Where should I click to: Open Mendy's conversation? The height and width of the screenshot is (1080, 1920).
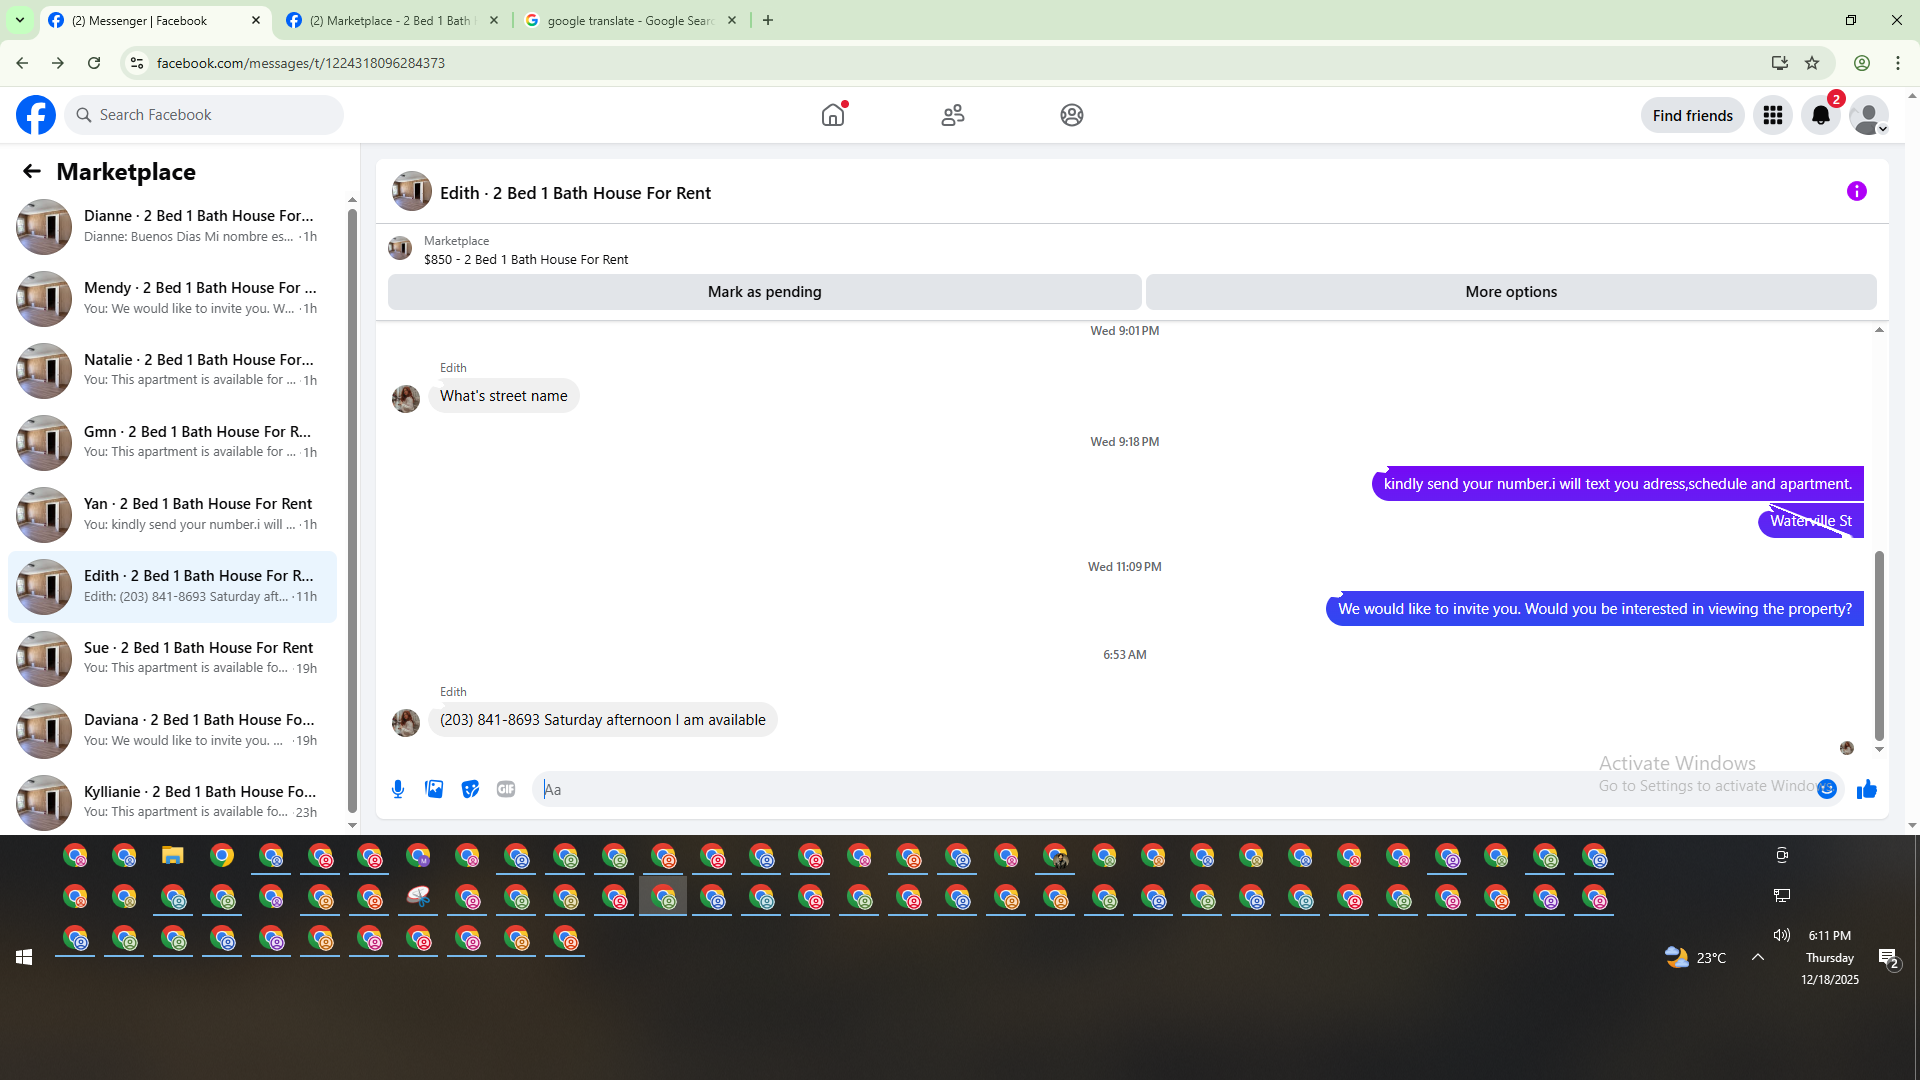click(172, 298)
